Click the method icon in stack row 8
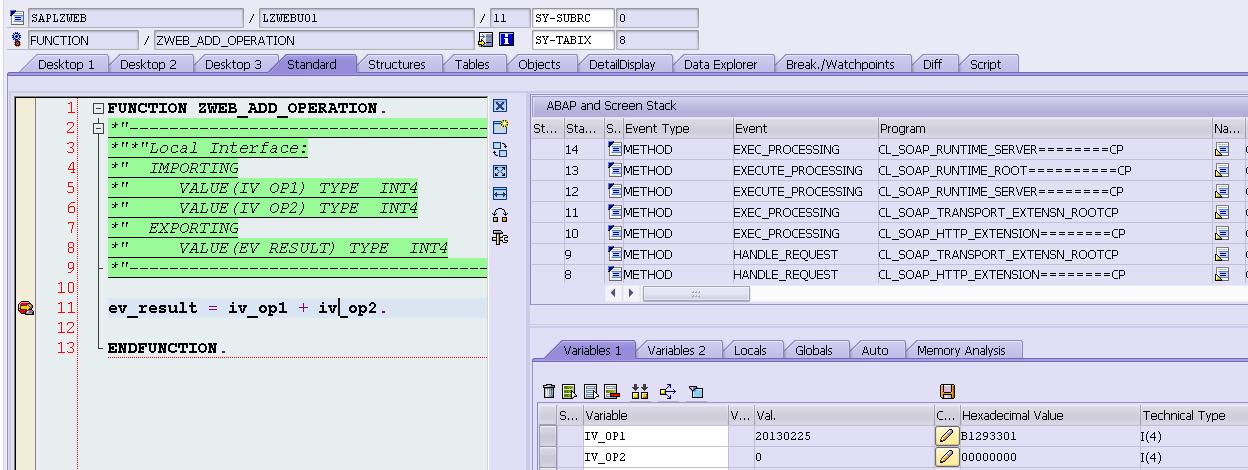This screenshot has height=470, width=1248. [x=614, y=274]
